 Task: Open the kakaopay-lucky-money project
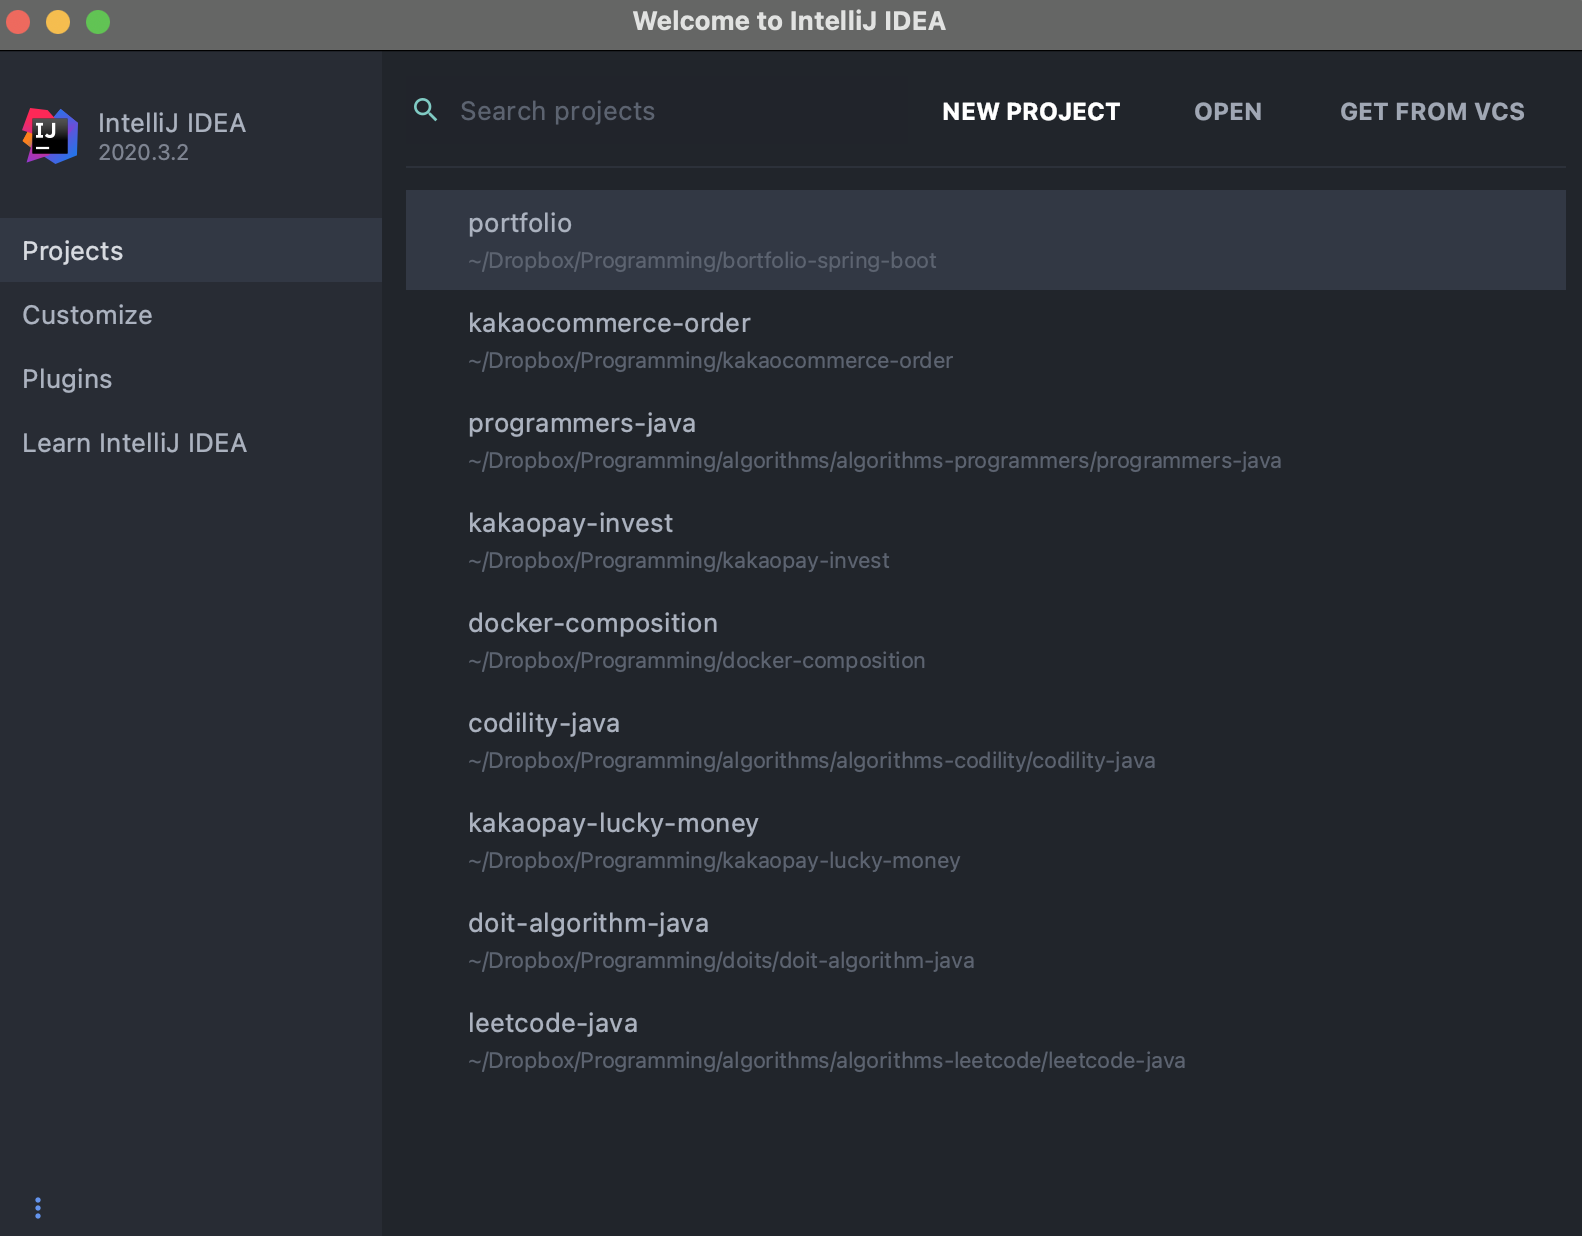(986, 840)
